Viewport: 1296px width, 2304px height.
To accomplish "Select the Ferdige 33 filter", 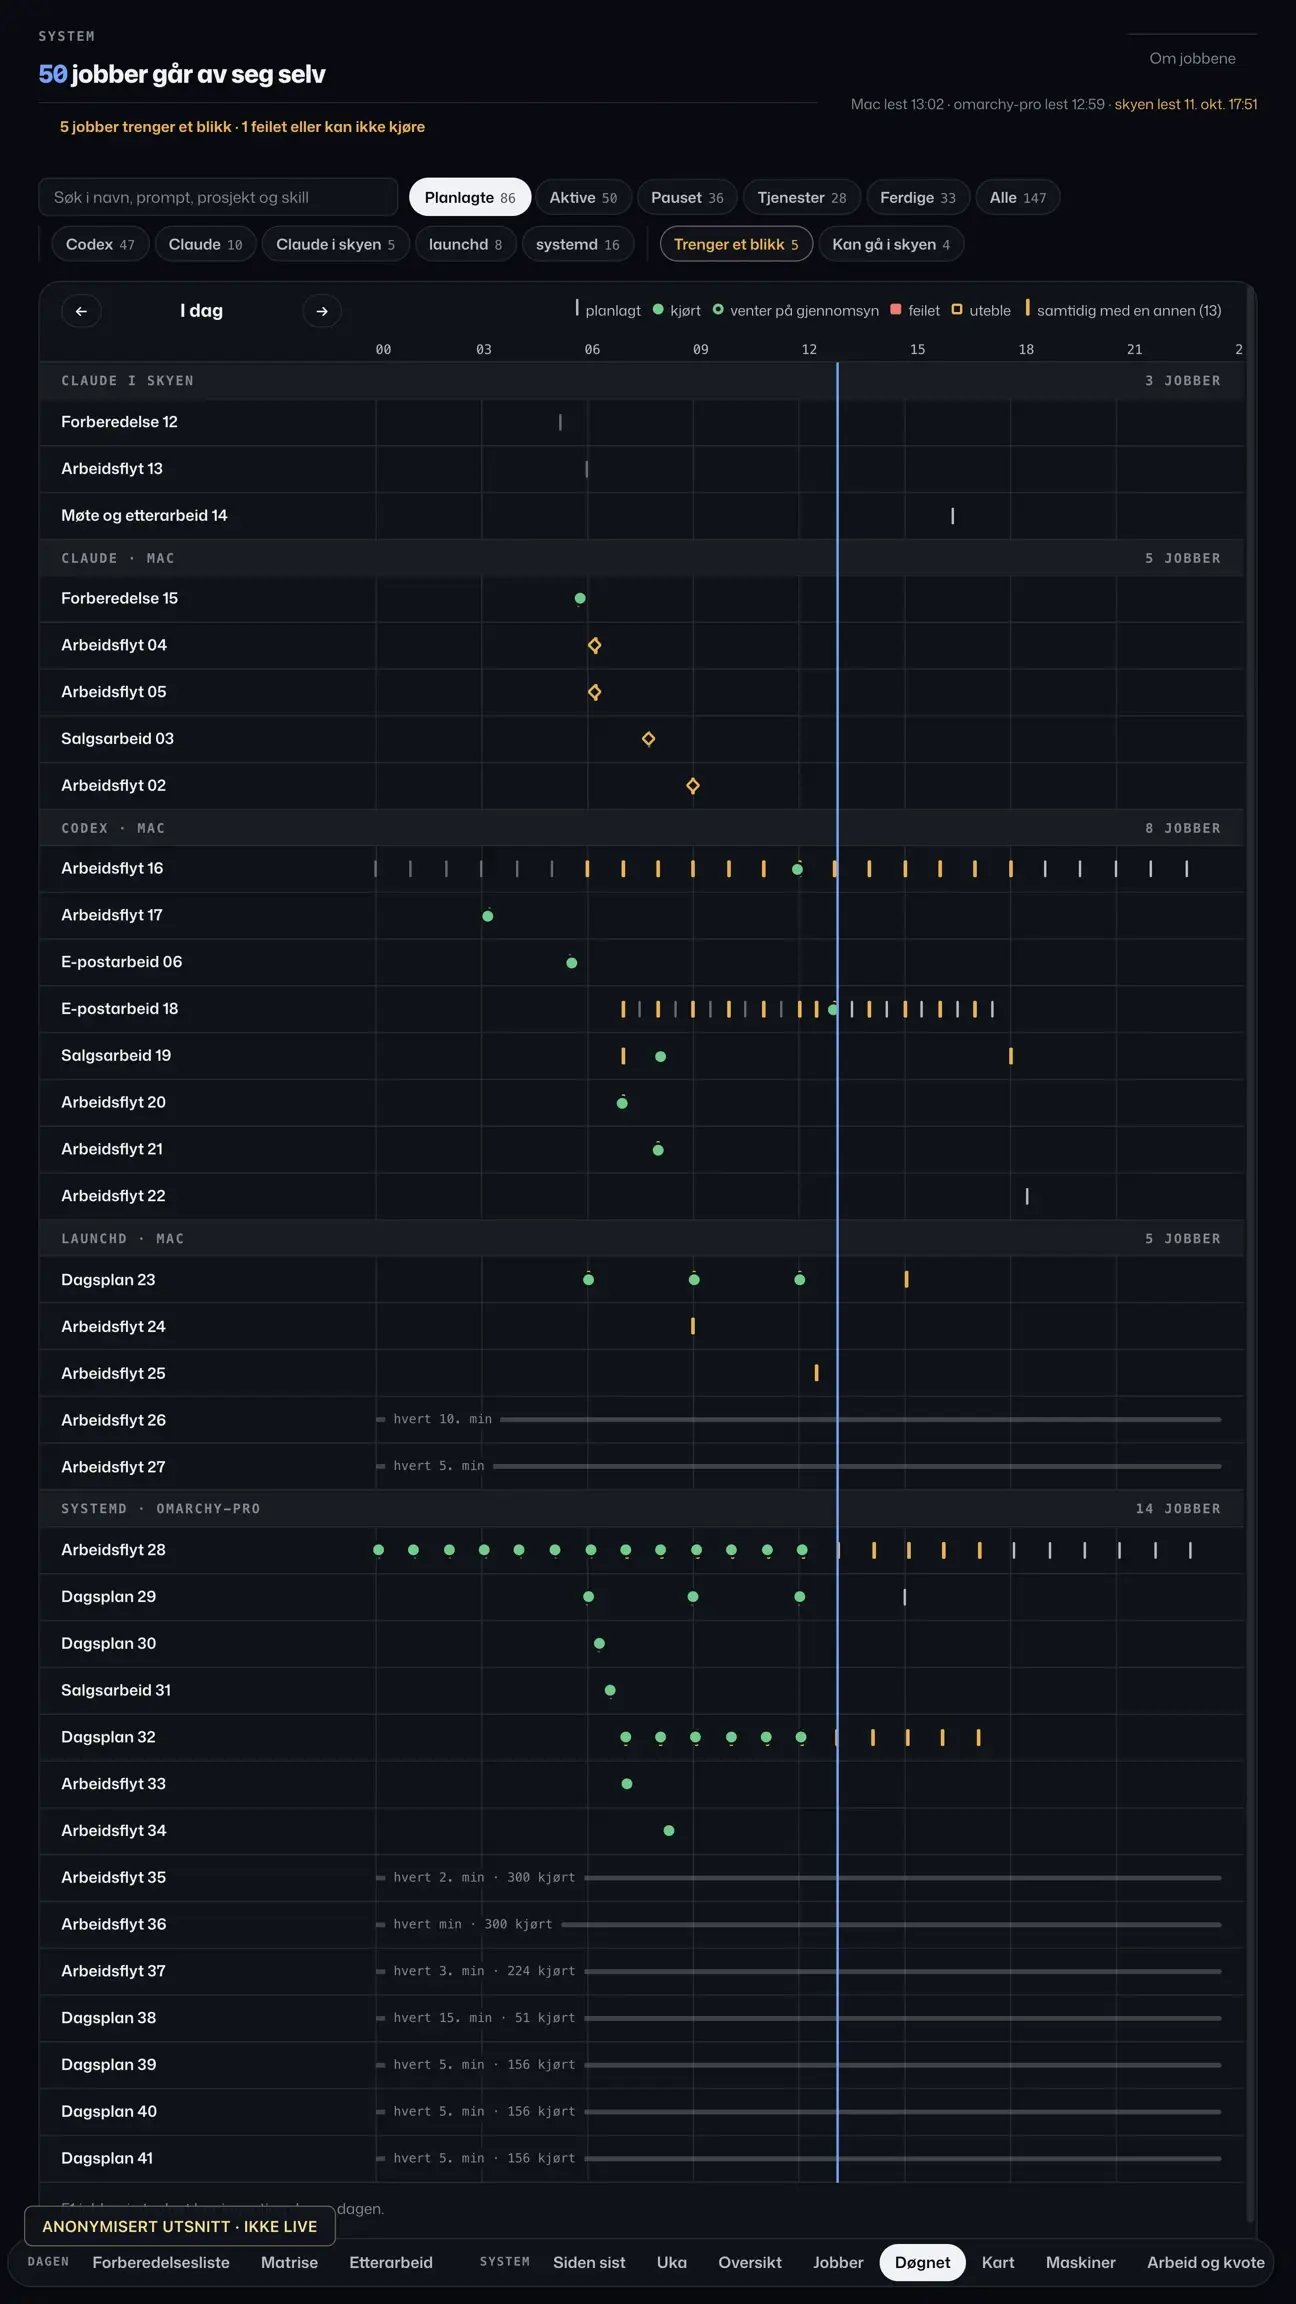I will (x=918, y=198).
